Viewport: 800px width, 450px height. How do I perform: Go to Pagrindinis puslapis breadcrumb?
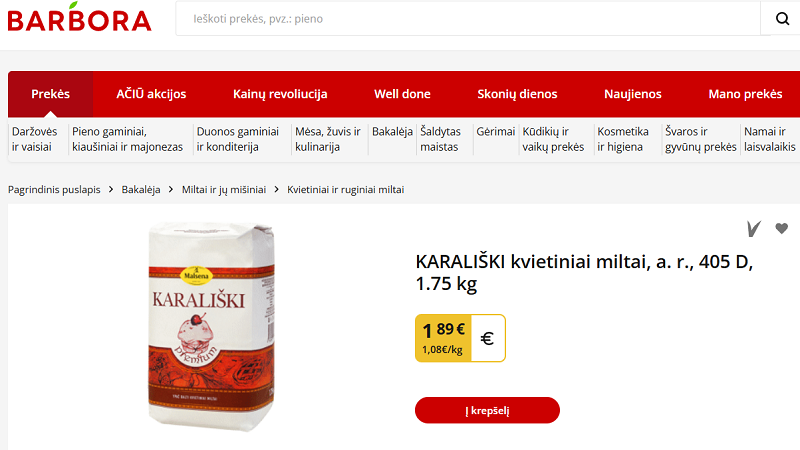(x=54, y=190)
